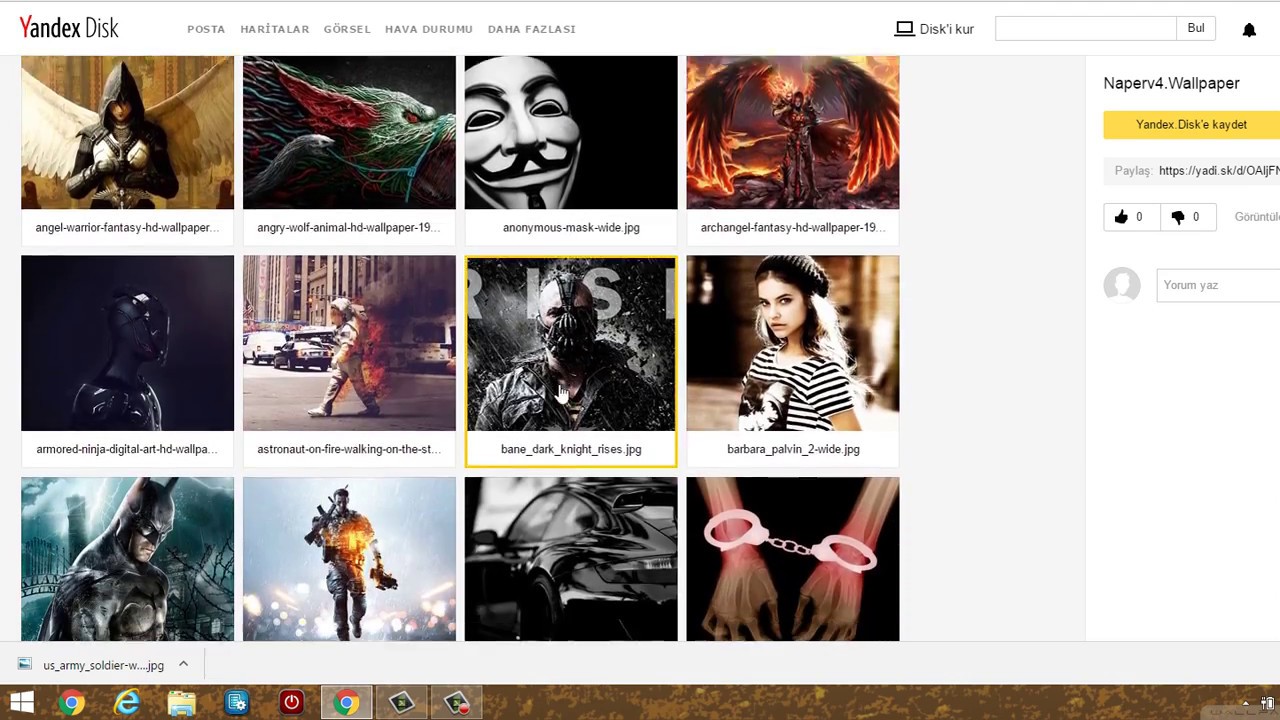Click the Disk'i kur laptop icon
Screen dimensions: 1280x720
click(x=904, y=29)
